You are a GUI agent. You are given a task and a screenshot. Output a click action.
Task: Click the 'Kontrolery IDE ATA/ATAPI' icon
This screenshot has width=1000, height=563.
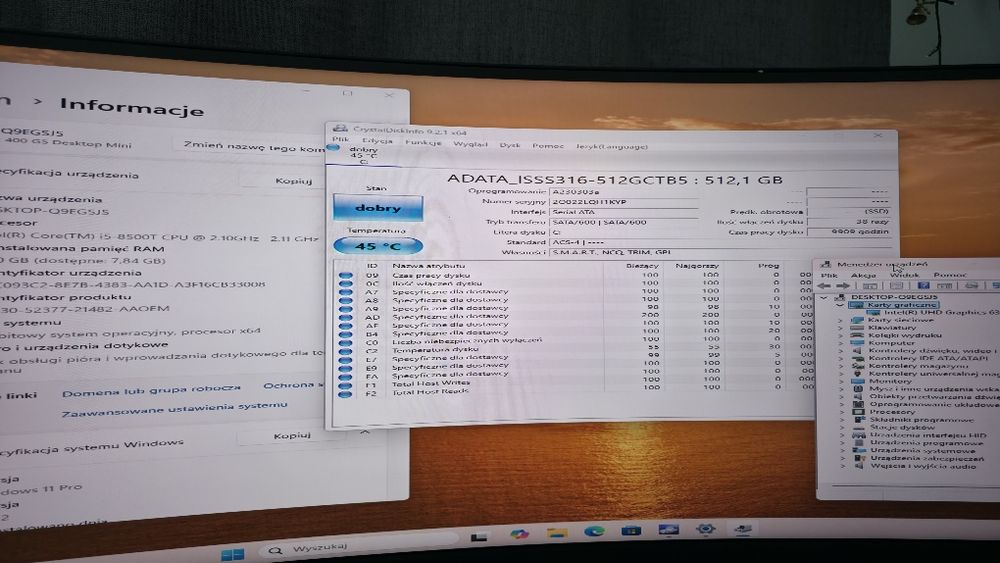pyautogui.click(x=858, y=358)
